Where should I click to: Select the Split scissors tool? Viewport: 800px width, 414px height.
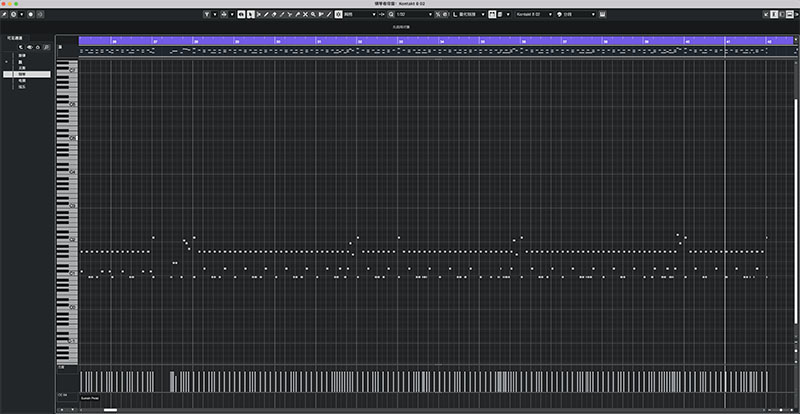pos(290,14)
